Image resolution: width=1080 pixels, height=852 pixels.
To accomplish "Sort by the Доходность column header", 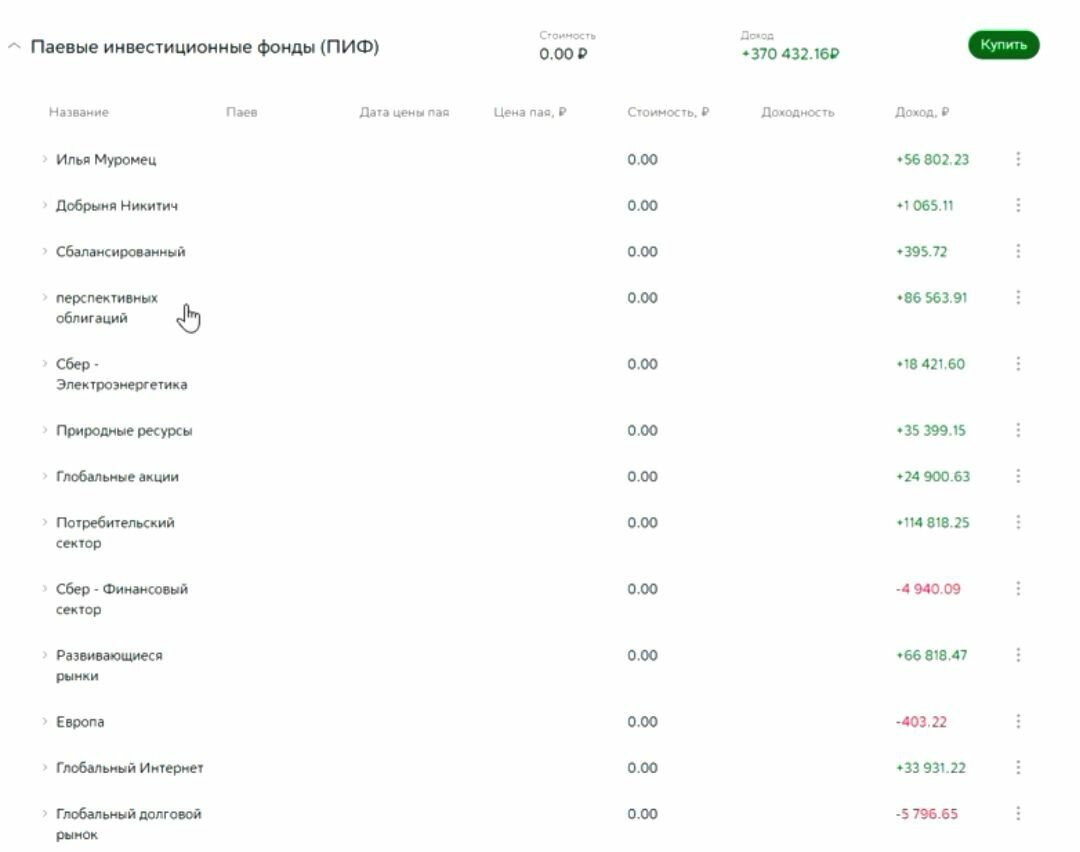I will tap(797, 112).
